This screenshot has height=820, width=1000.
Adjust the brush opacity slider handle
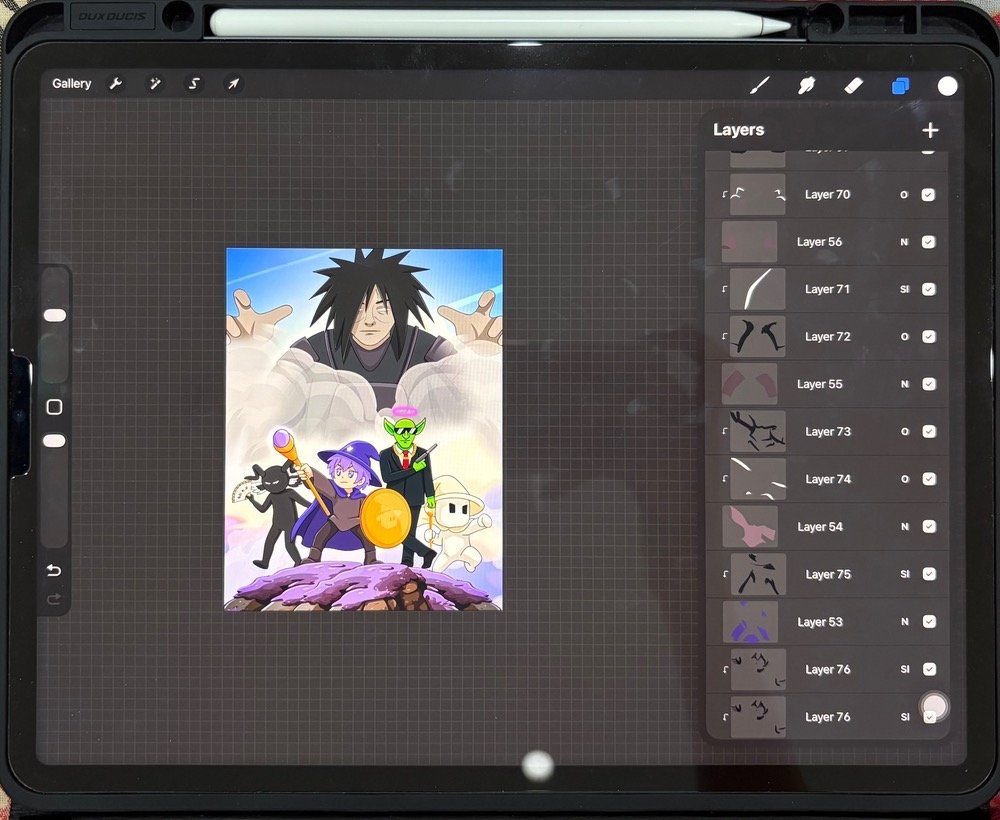(x=55, y=441)
